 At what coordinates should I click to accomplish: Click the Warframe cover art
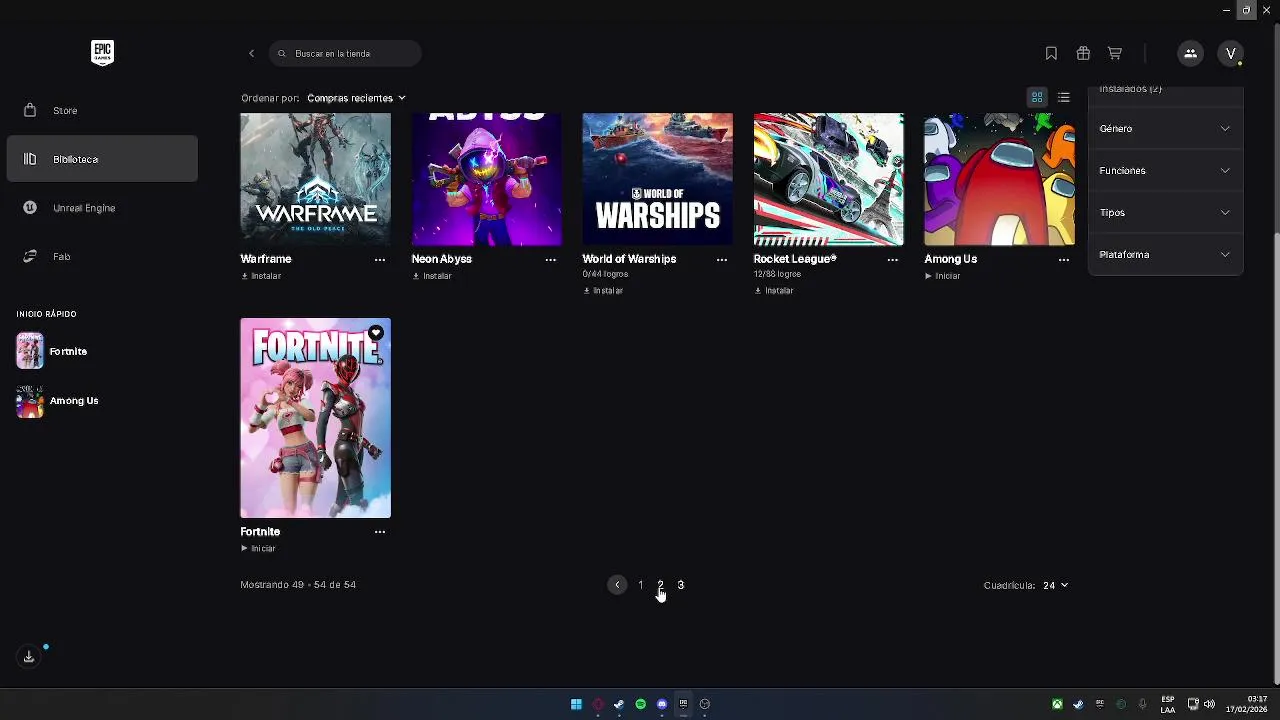click(x=315, y=179)
